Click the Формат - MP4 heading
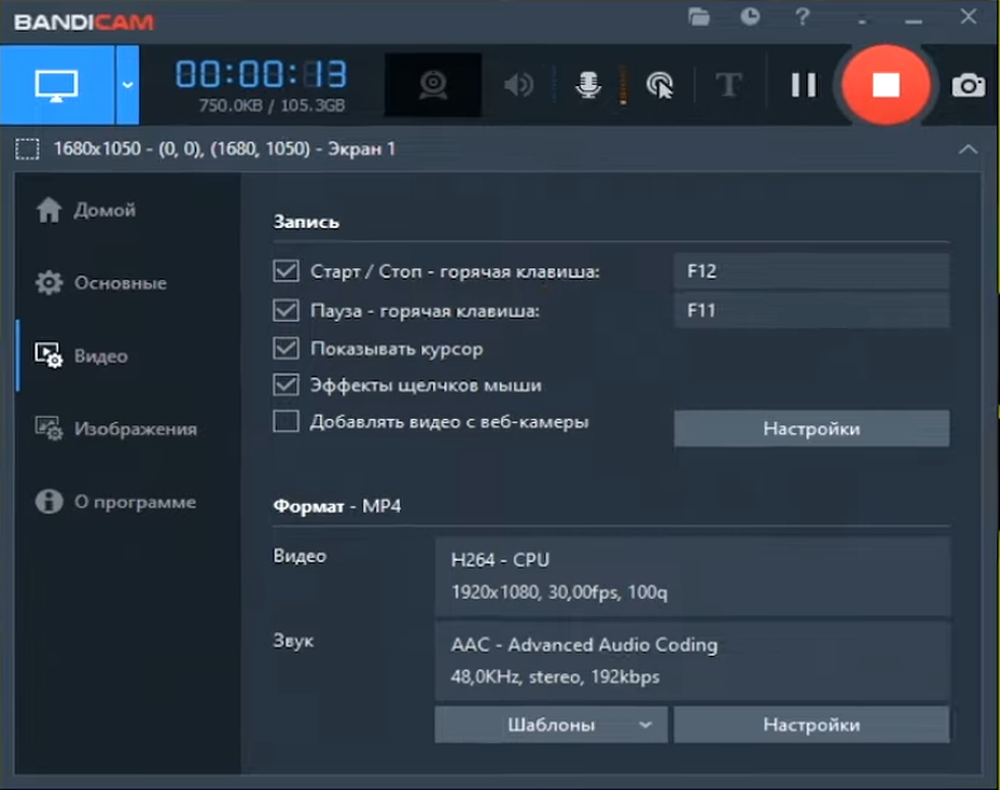Screen dimensions: 1000x790 (x=337, y=506)
